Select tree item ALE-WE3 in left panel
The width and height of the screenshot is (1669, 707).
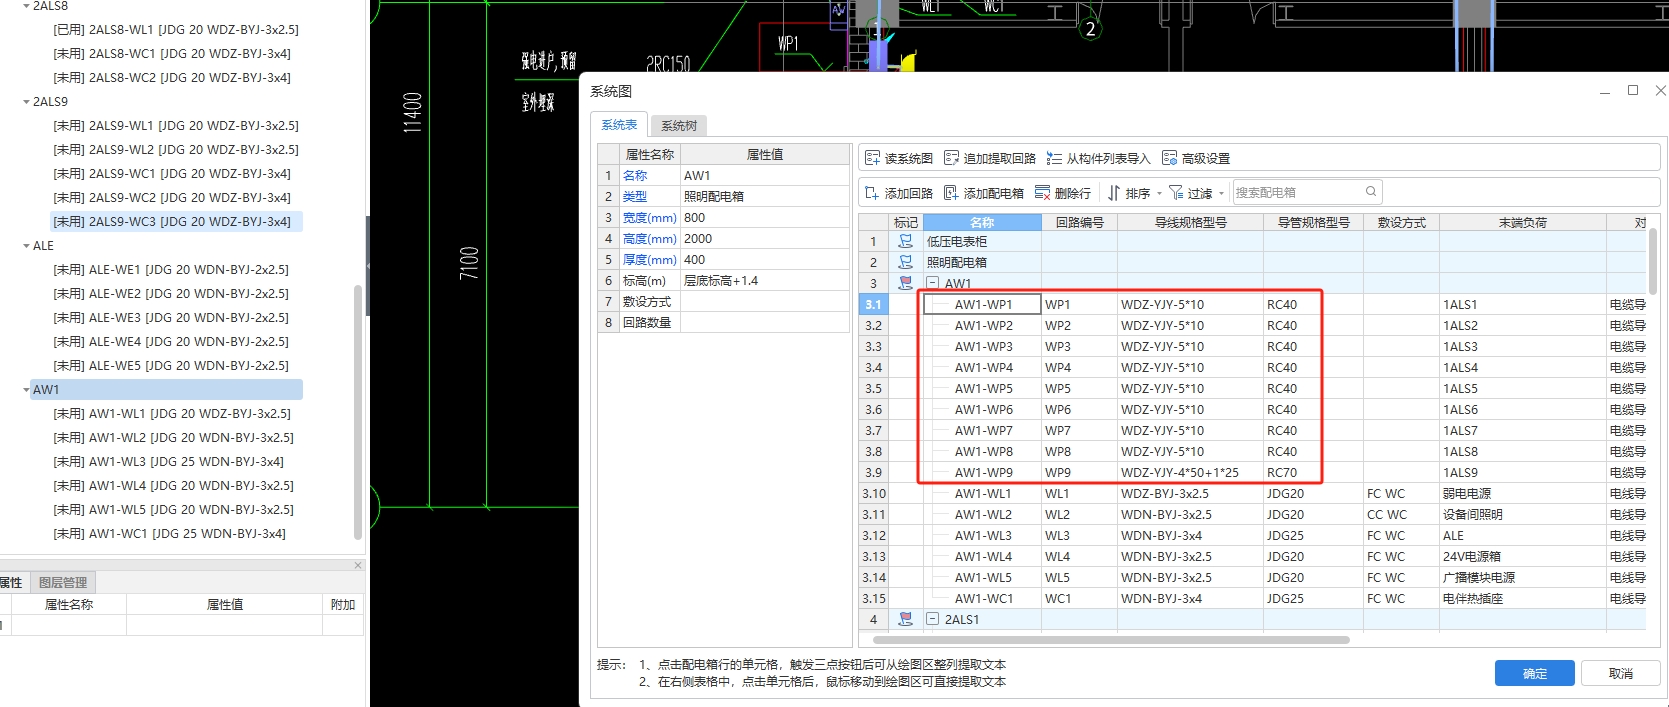click(x=171, y=318)
